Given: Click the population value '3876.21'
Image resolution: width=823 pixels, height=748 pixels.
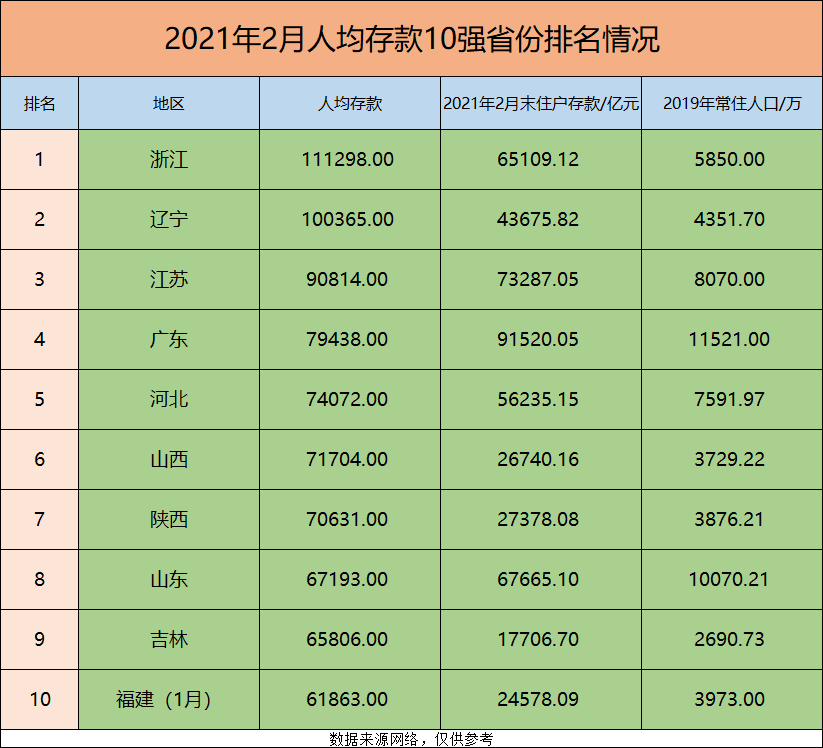Looking at the screenshot, I should [x=730, y=520].
